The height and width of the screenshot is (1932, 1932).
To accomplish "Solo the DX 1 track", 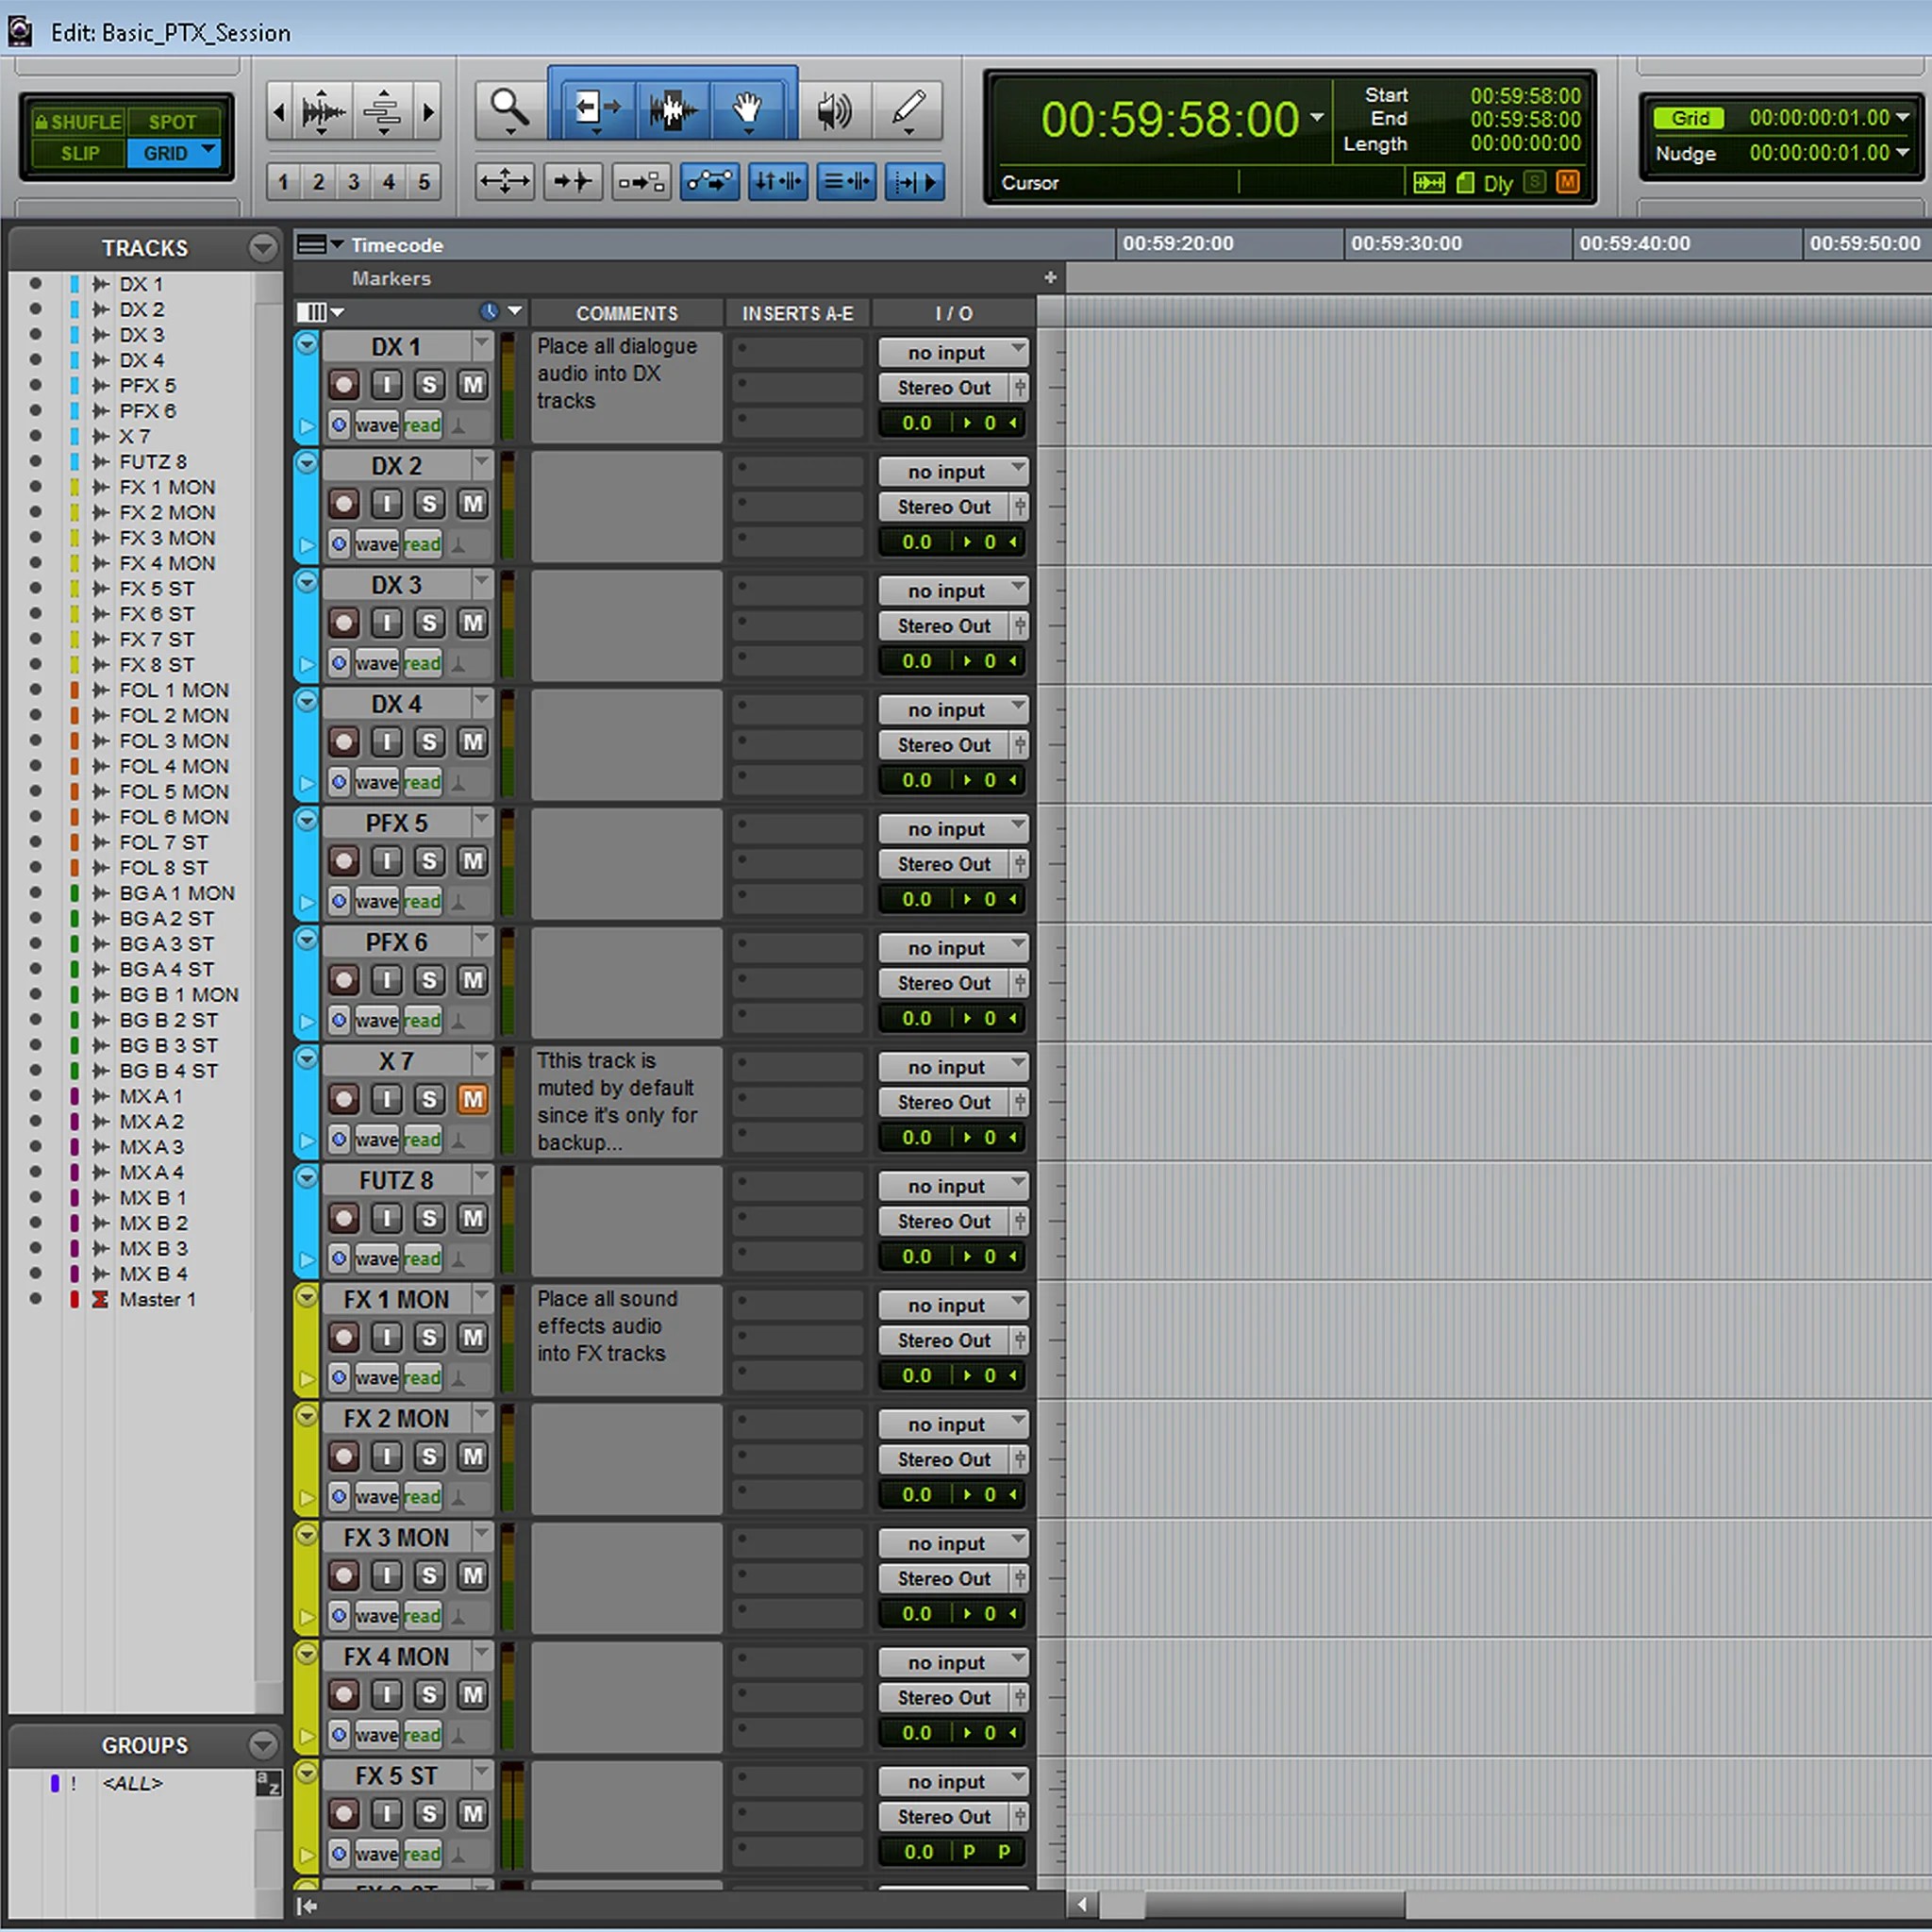I will click(429, 384).
